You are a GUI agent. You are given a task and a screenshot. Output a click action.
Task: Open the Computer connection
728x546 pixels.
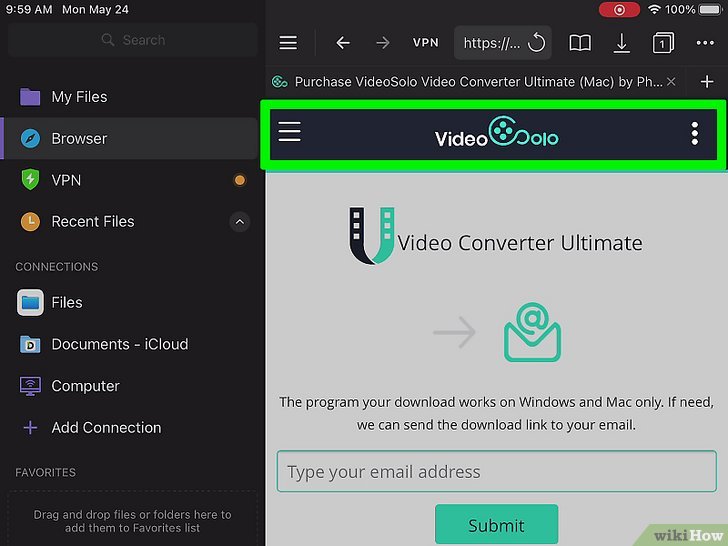(x=130, y=386)
